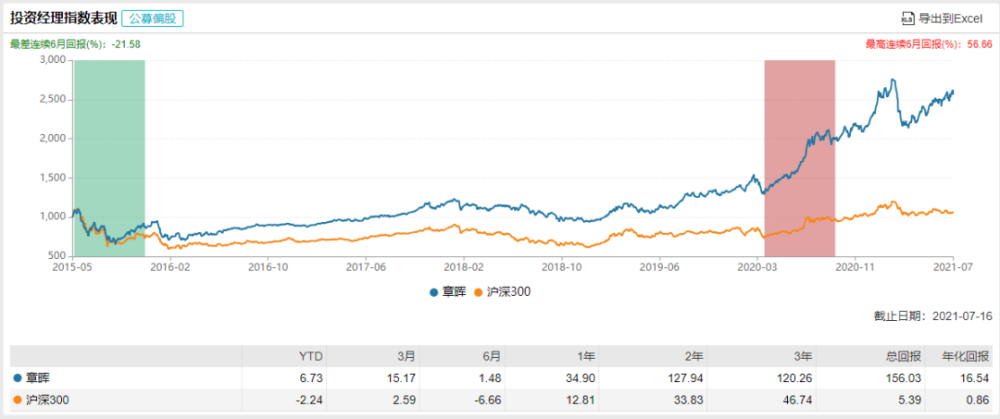
Task: Click 沪深300 3年 value 46.74
Action: (x=797, y=399)
